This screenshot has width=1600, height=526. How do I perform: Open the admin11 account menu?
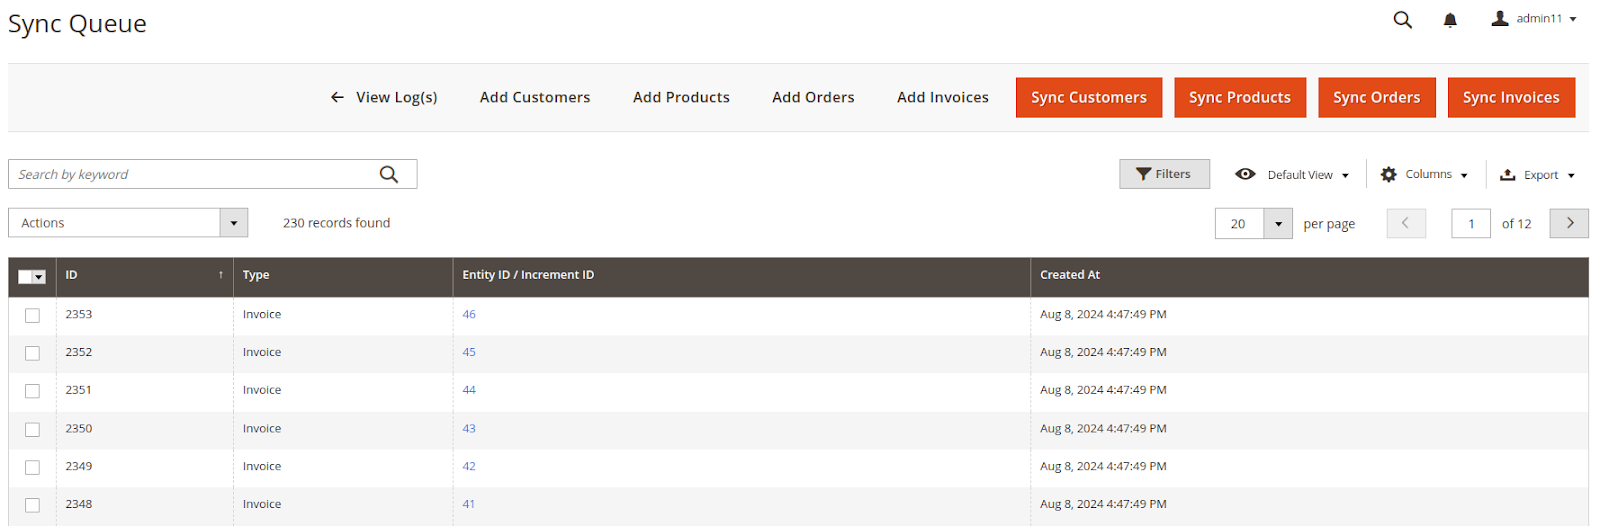1534,19
